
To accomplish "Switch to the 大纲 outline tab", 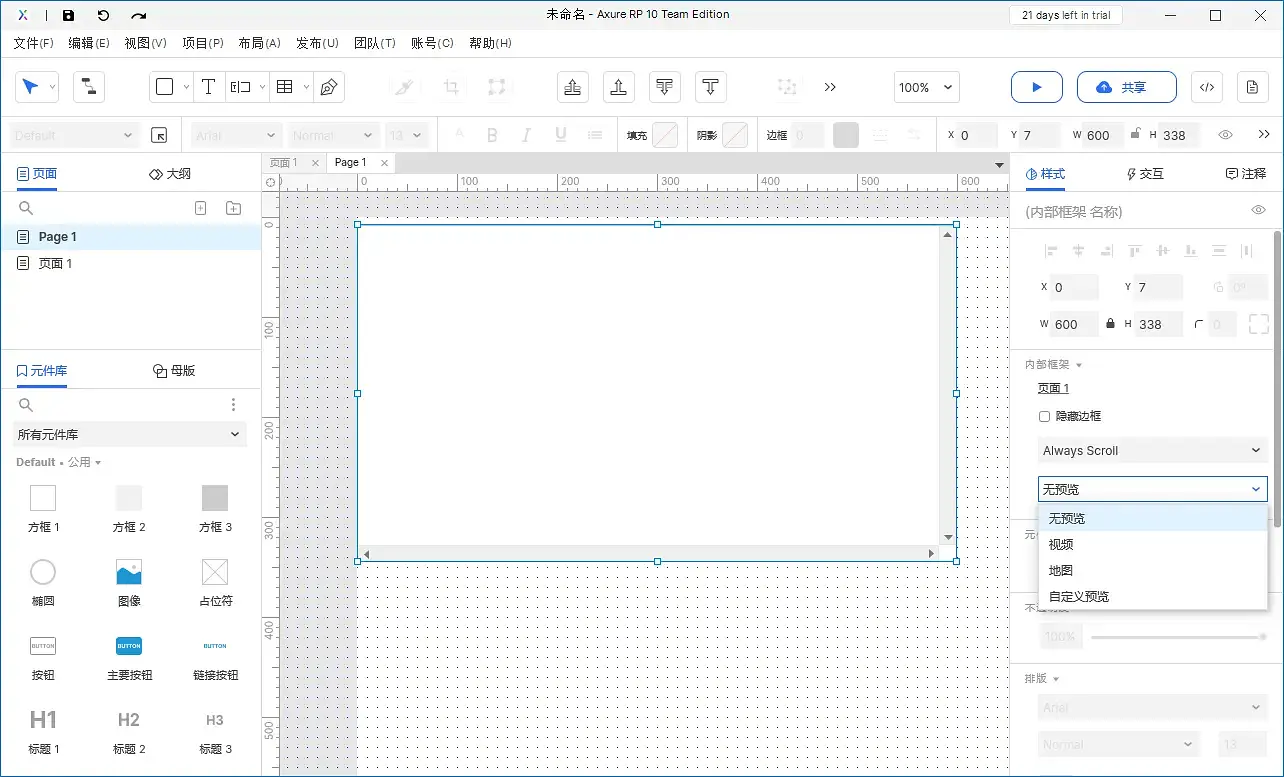I will point(170,174).
